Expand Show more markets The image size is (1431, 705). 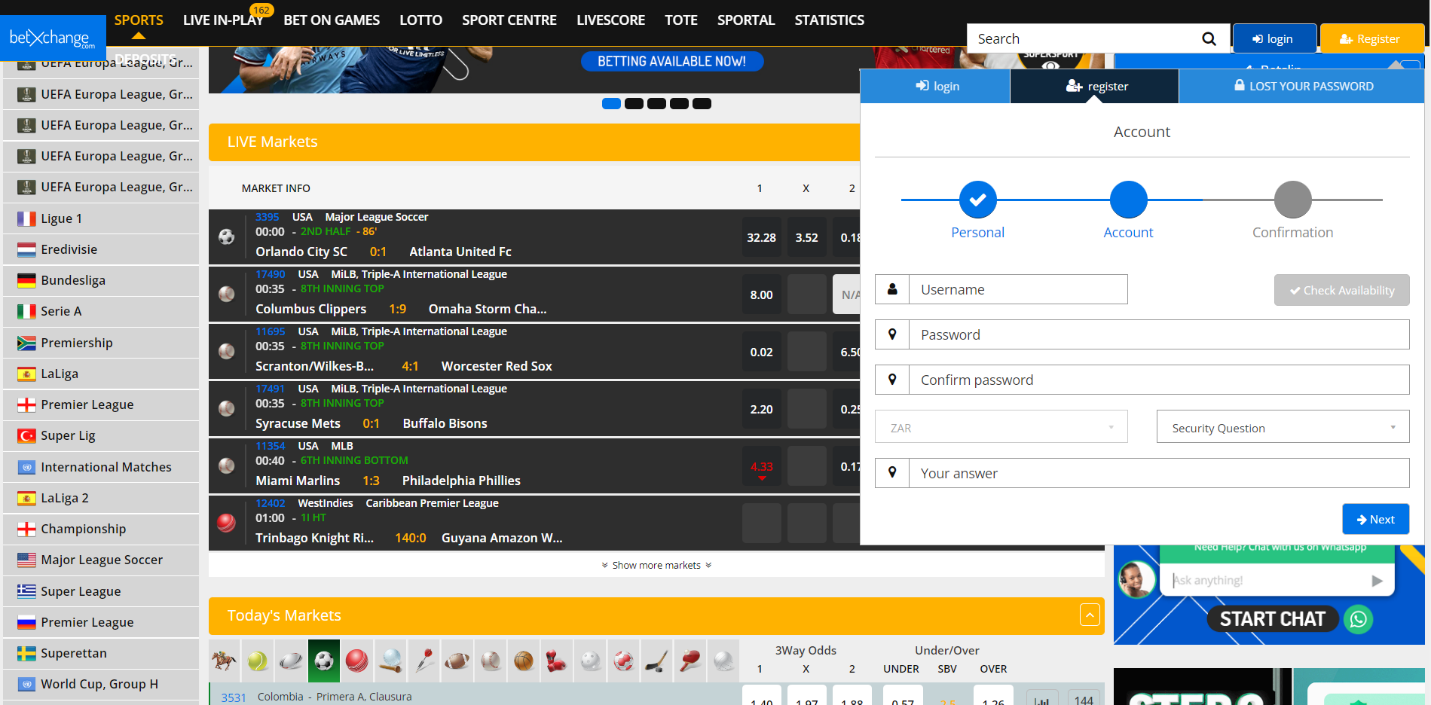(x=656, y=565)
